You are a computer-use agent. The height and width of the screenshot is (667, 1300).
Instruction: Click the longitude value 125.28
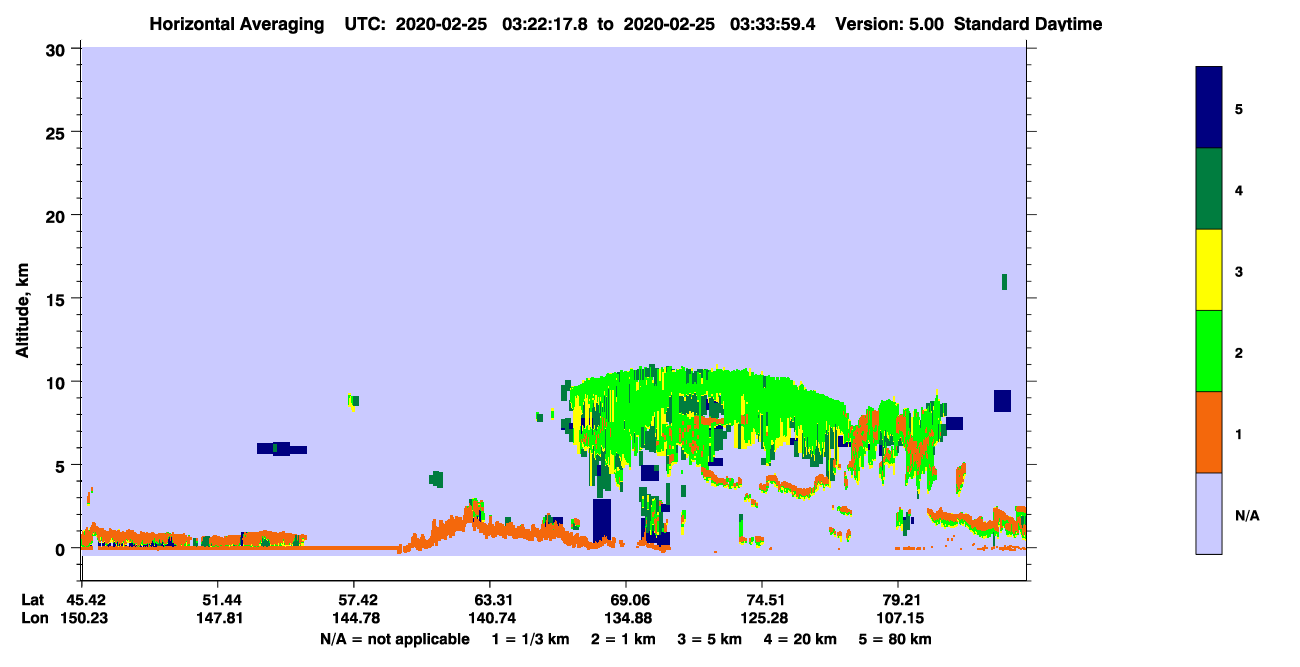coord(762,619)
